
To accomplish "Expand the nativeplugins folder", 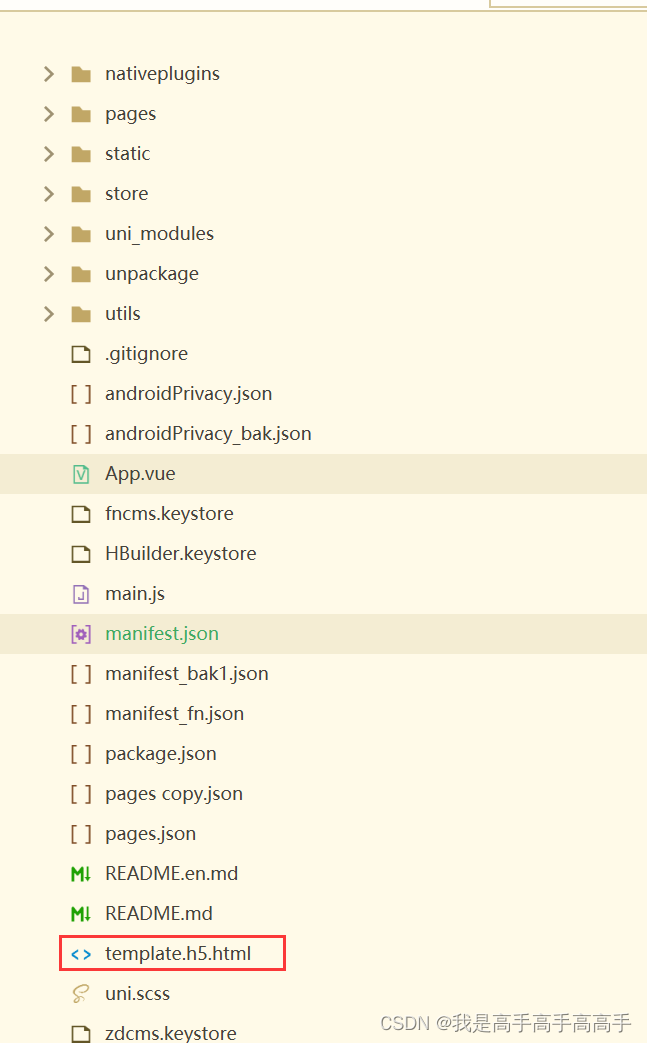I will [x=48, y=73].
